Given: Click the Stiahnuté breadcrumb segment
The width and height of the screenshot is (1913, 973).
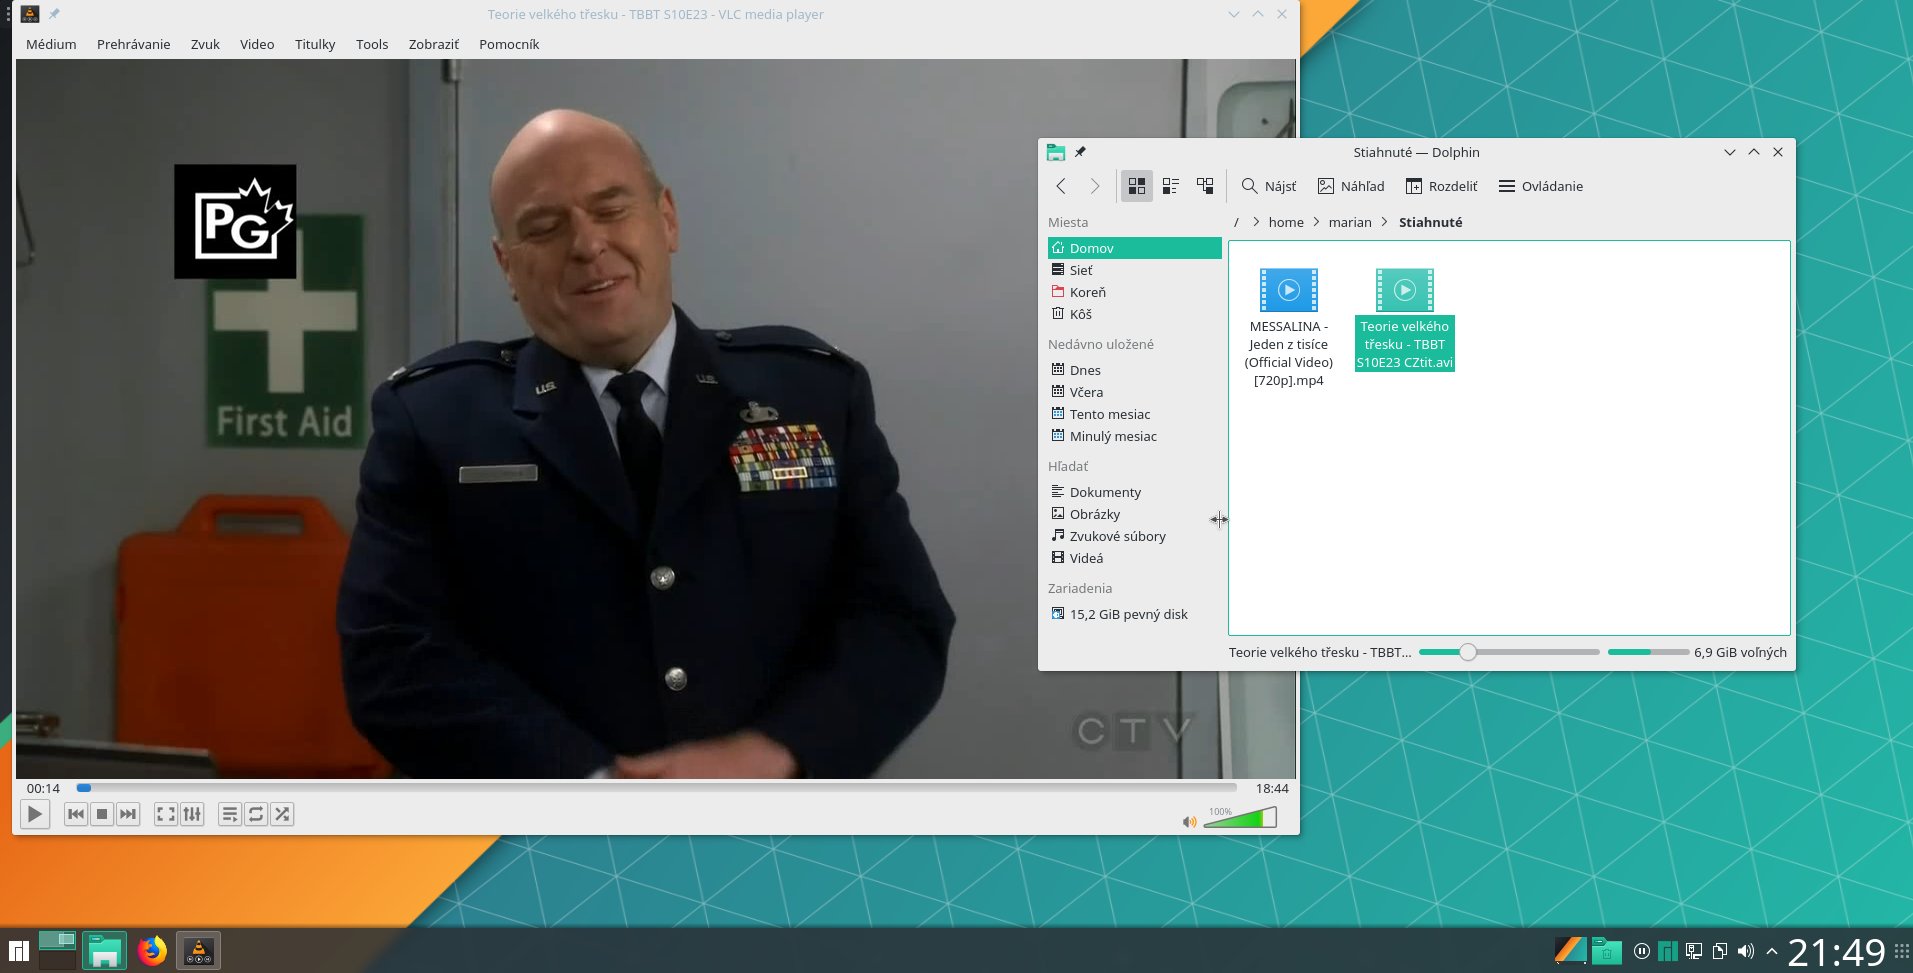Looking at the screenshot, I should pyautogui.click(x=1430, y=222).
